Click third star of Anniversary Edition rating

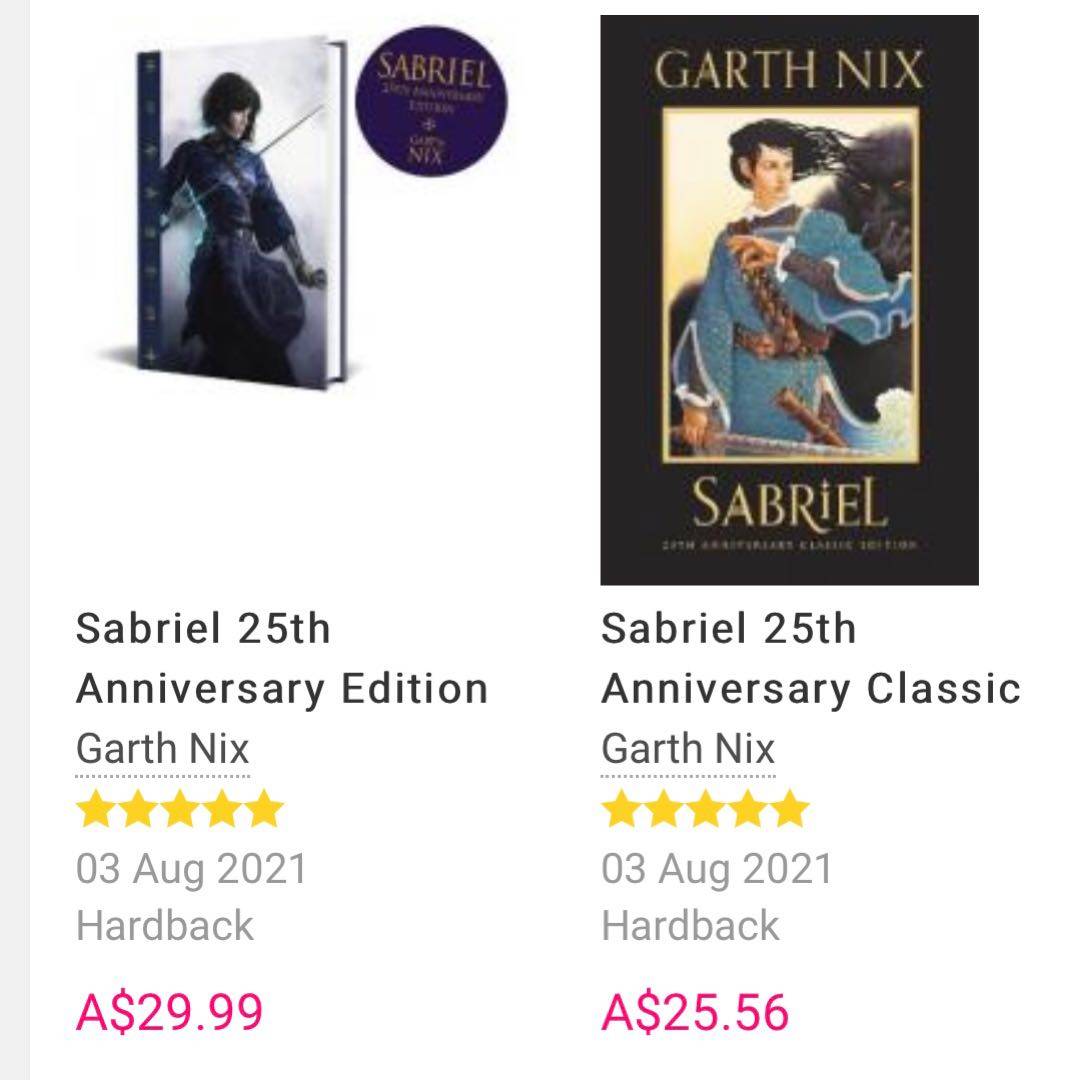coord(180,809)
